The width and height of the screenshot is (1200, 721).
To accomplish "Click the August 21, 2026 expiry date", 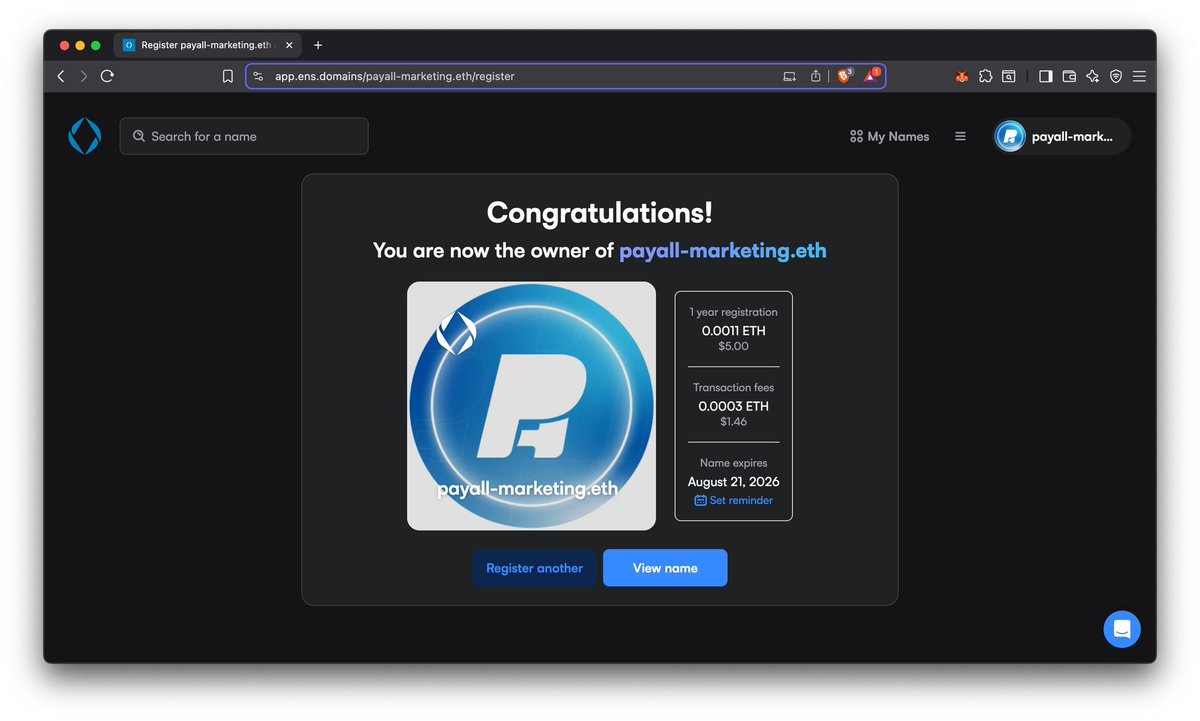I will pyautogui.click(x=734, y=482).
